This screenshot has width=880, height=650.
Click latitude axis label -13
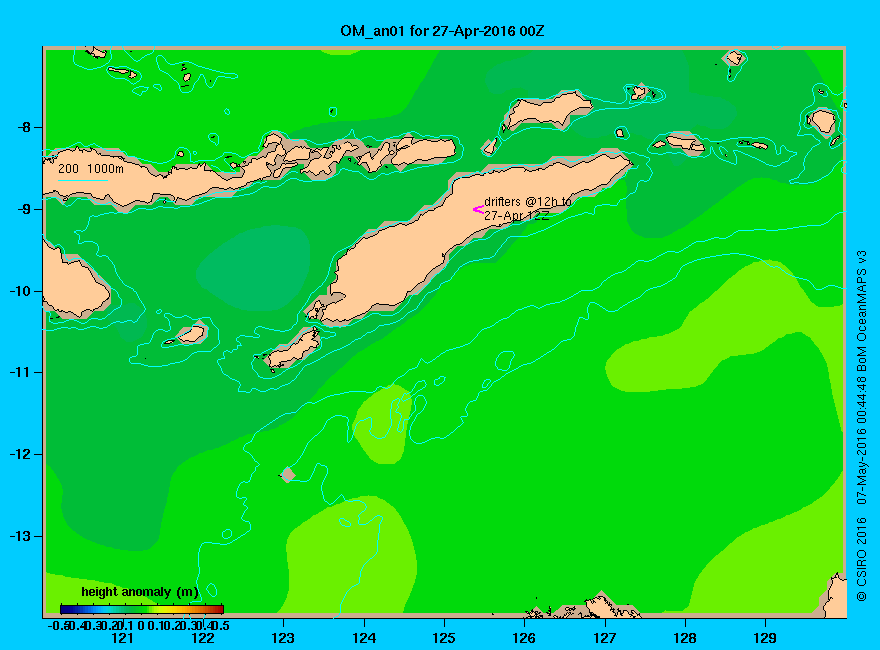(20, 537)
